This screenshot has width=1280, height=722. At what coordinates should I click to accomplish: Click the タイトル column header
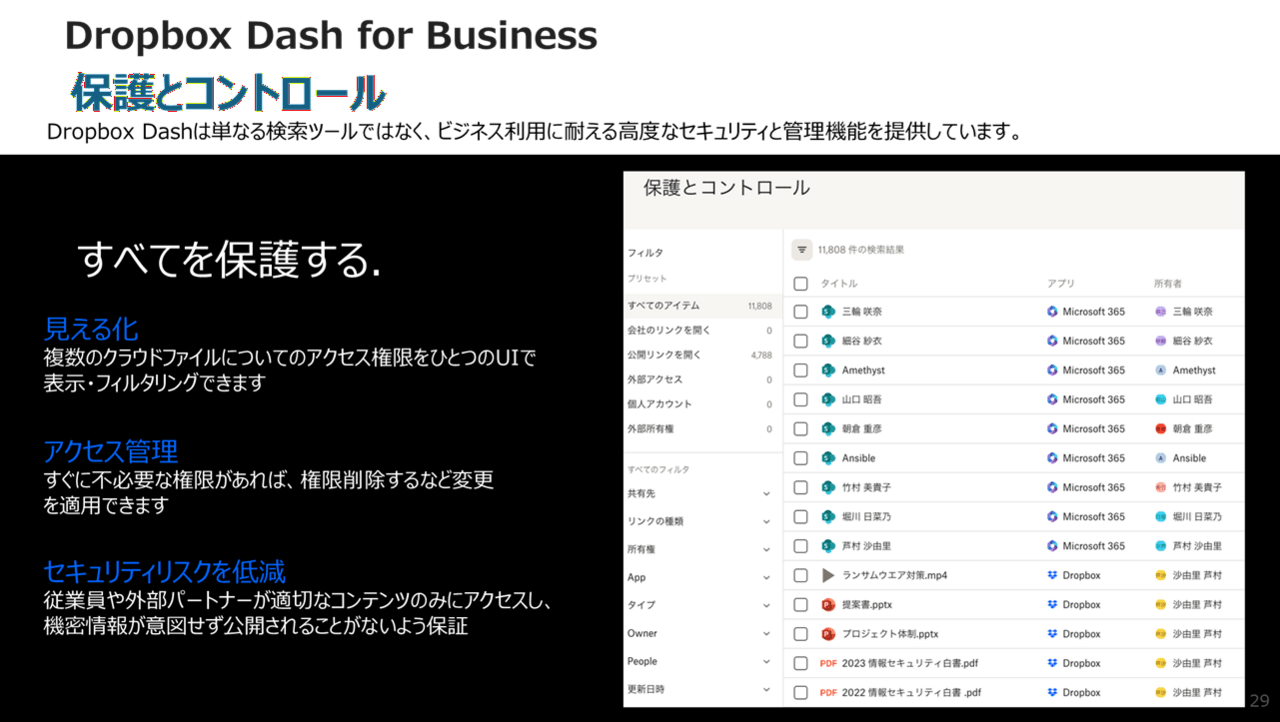pyautogui.click(x=839, y=284)
